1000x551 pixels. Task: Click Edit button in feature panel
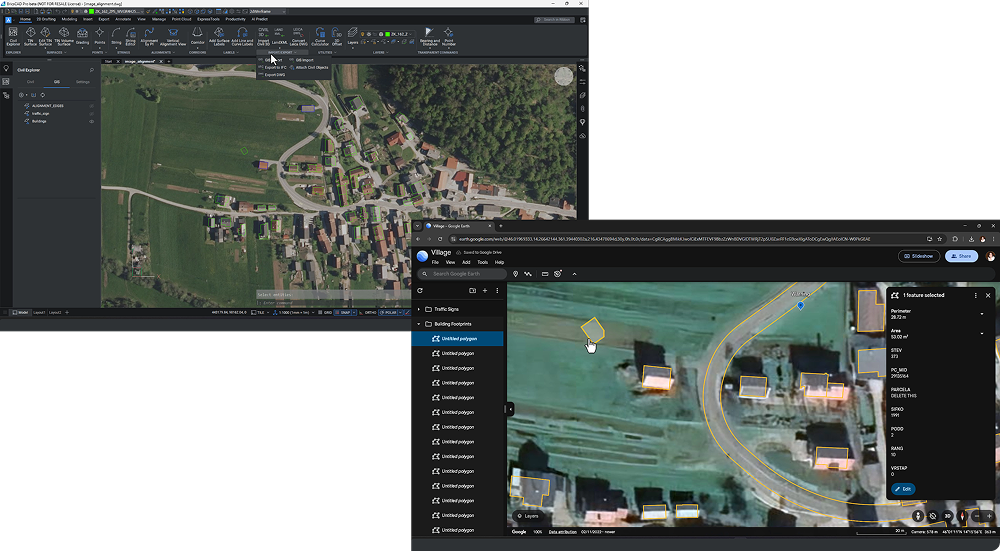[x=903, y=489]
